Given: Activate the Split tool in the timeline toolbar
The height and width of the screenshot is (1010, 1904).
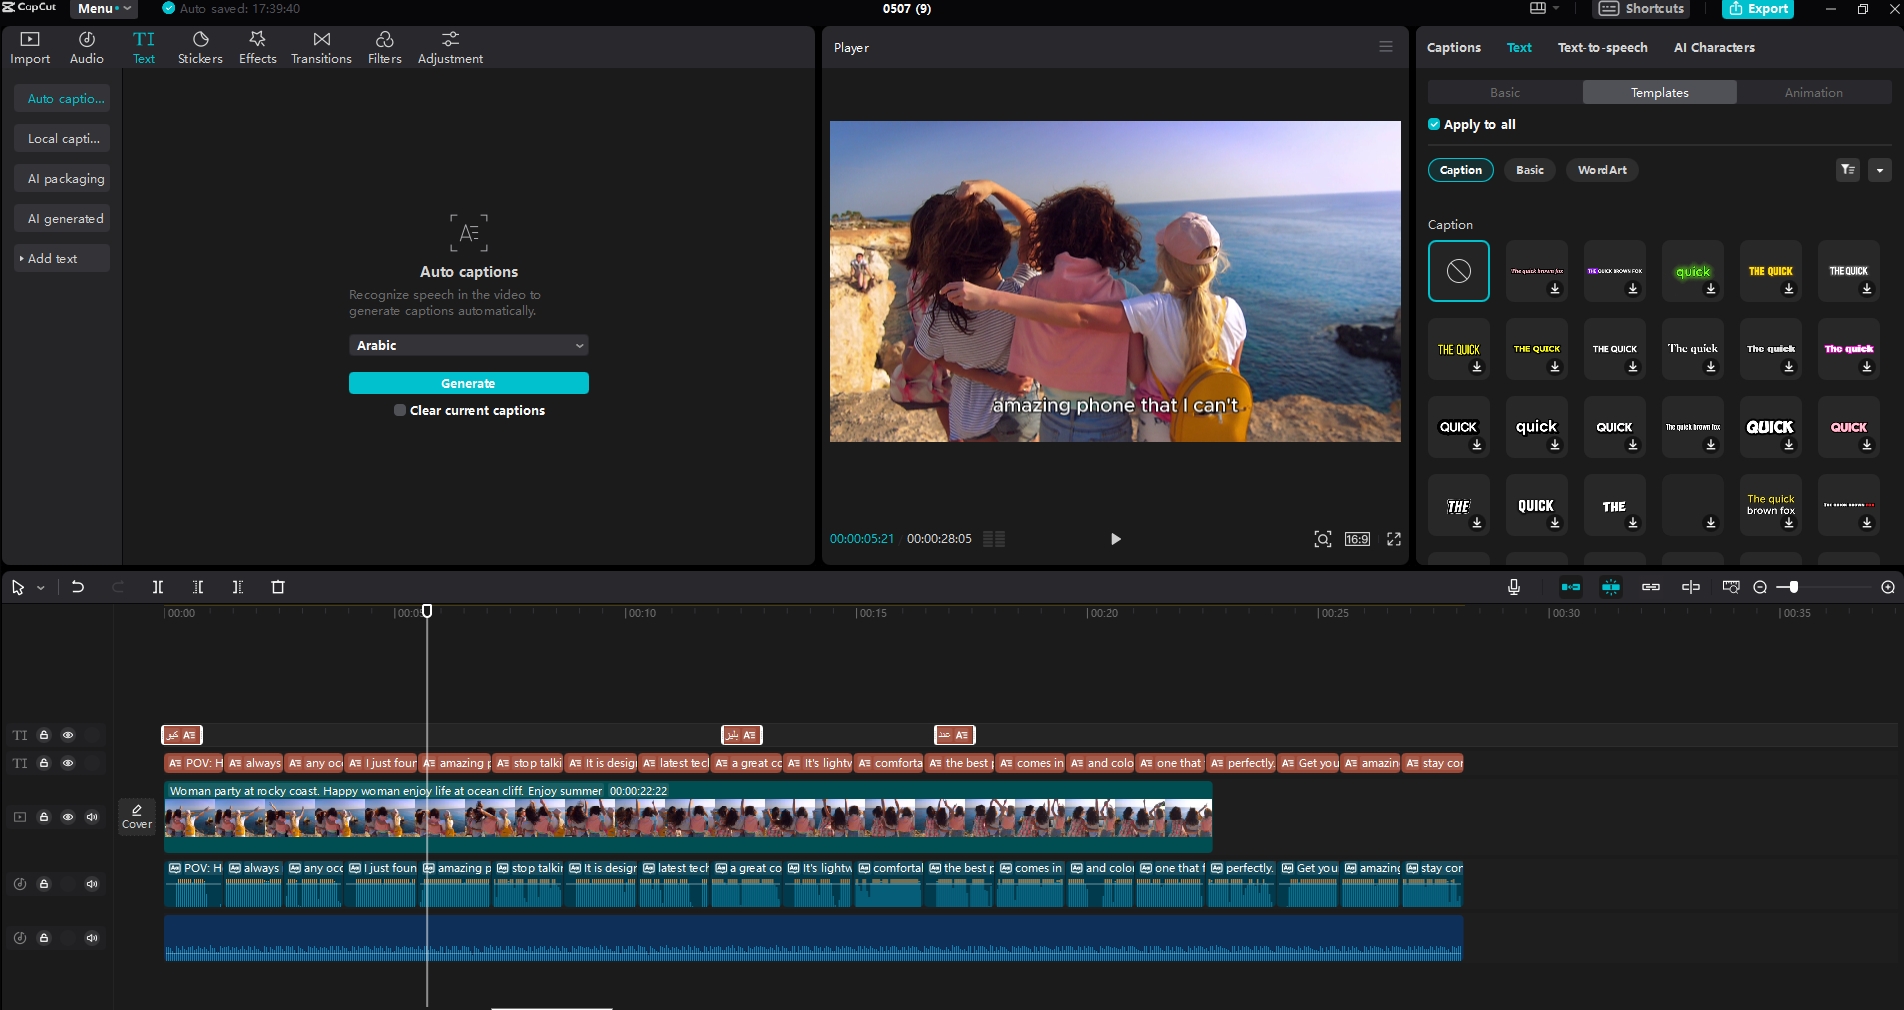Looking at the screenshot, I should click(157, 587).
